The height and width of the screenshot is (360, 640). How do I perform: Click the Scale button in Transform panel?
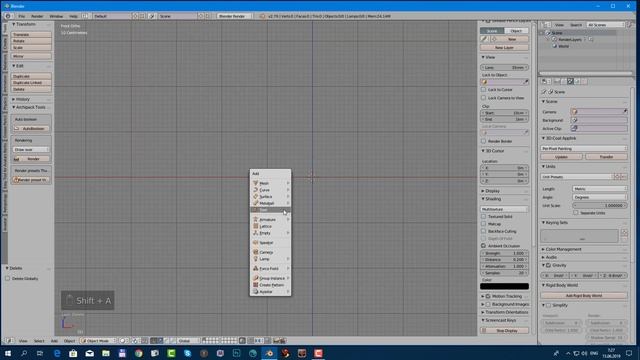31,48
